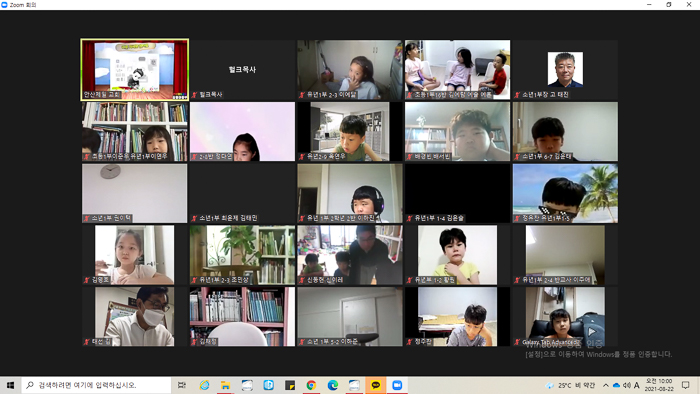
Task: Open the clock showing 2021-08-22
Action: pos(659,385)
